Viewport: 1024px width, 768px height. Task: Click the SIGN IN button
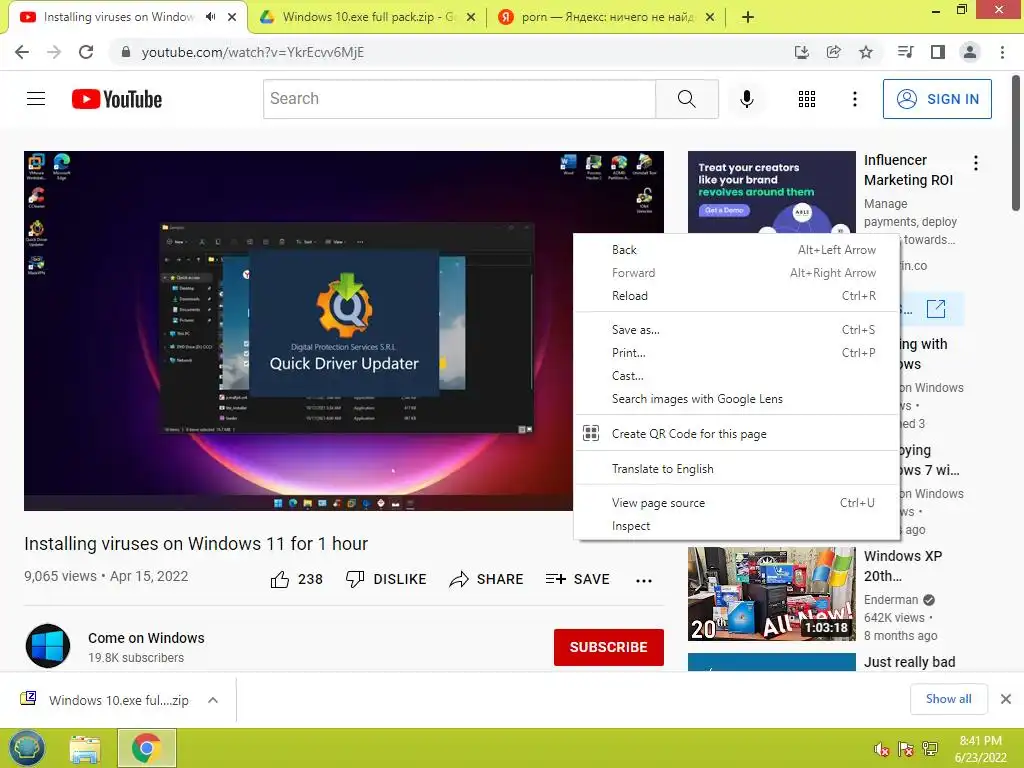pyautogui.click(x=937, y=99)
